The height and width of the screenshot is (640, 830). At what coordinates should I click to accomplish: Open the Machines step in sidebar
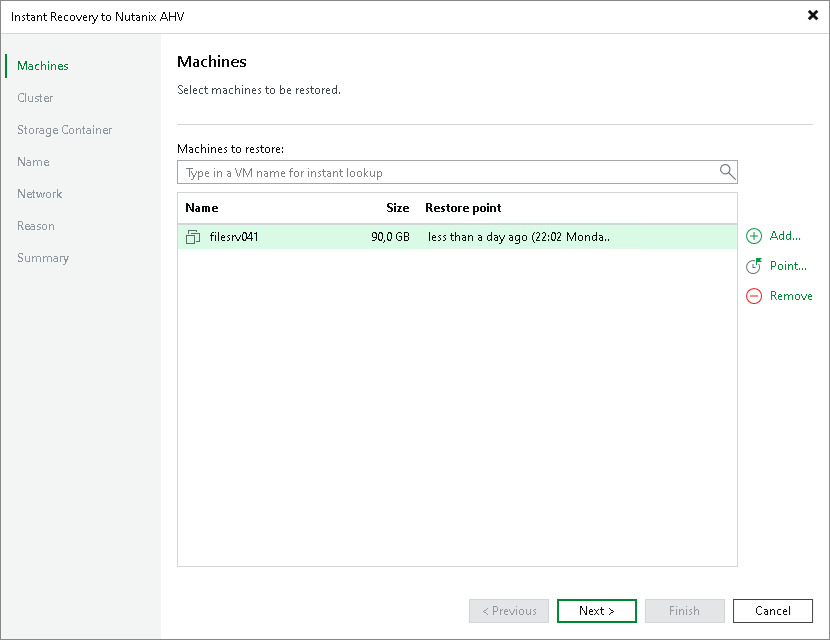pos(43,66)
